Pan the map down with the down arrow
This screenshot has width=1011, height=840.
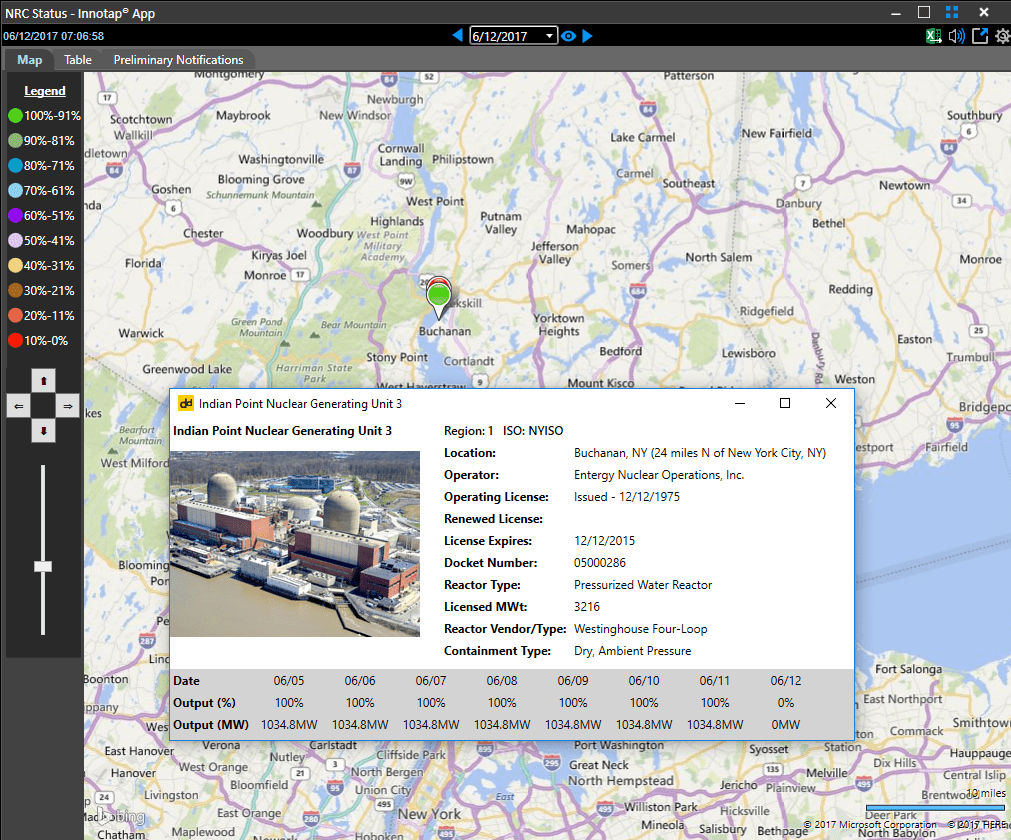click(43, 431)
